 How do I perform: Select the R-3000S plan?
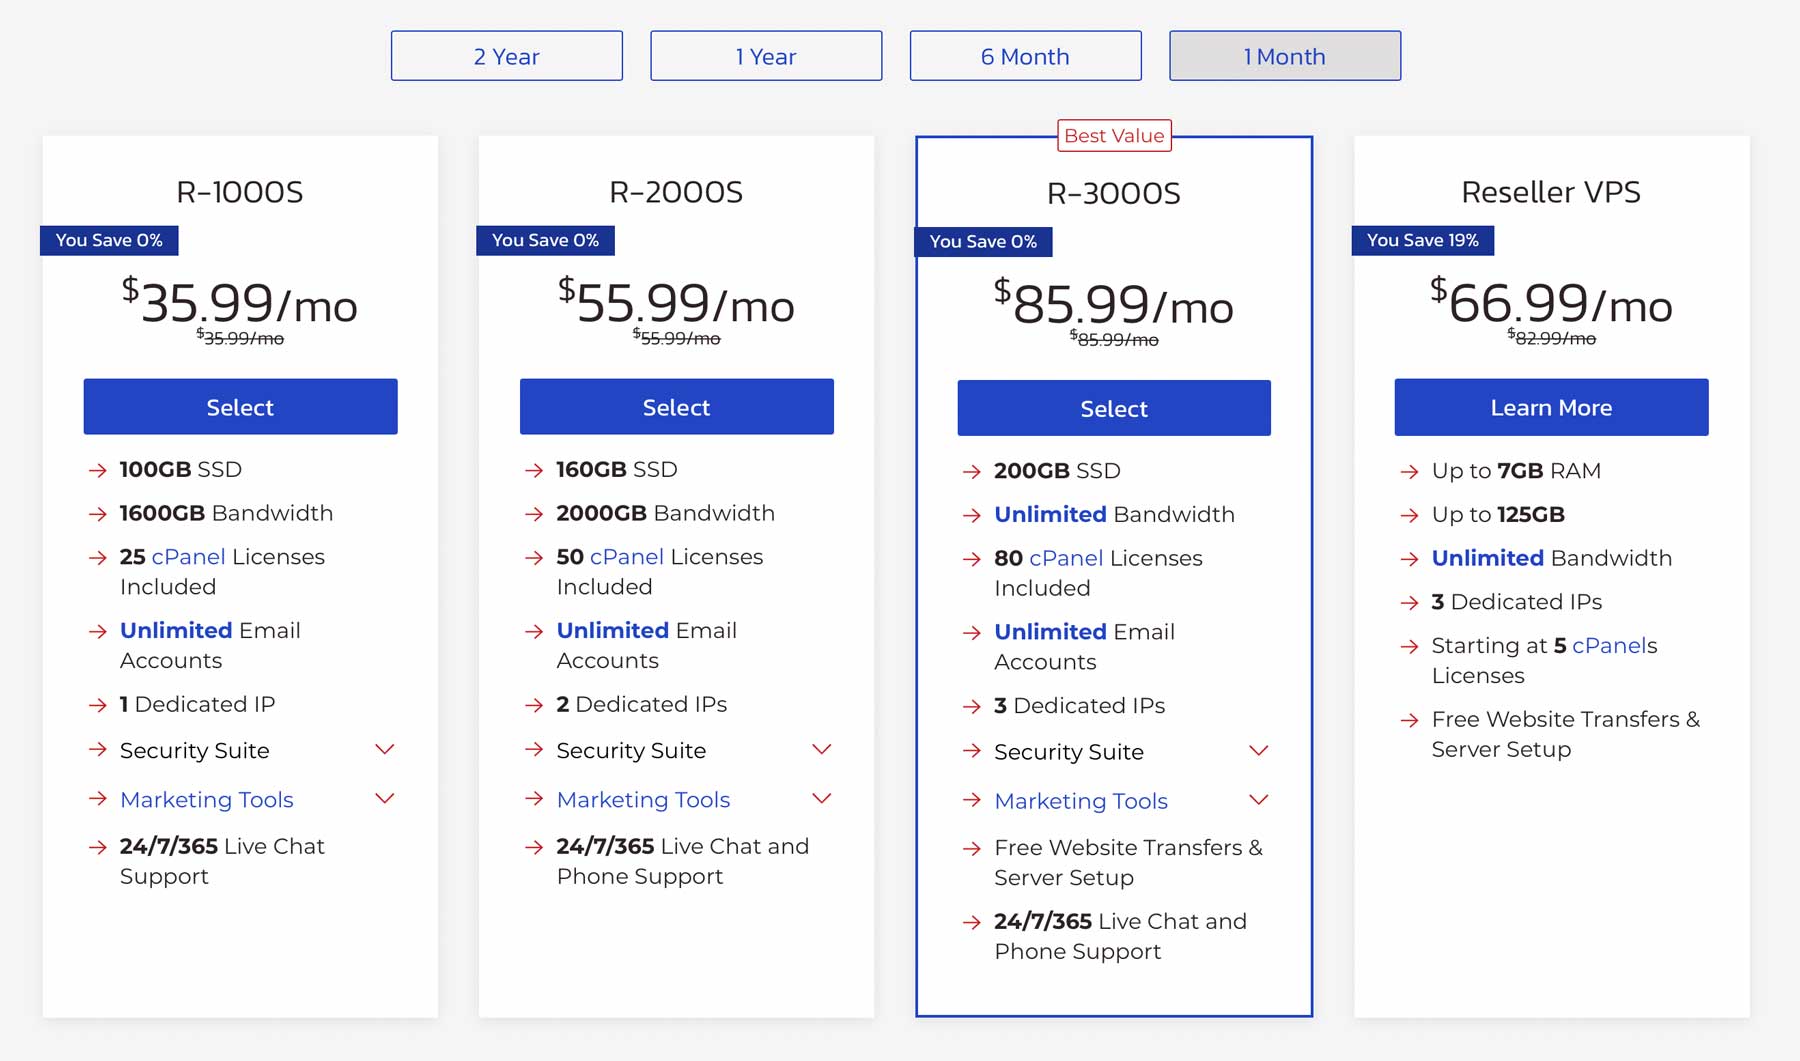1113,407
